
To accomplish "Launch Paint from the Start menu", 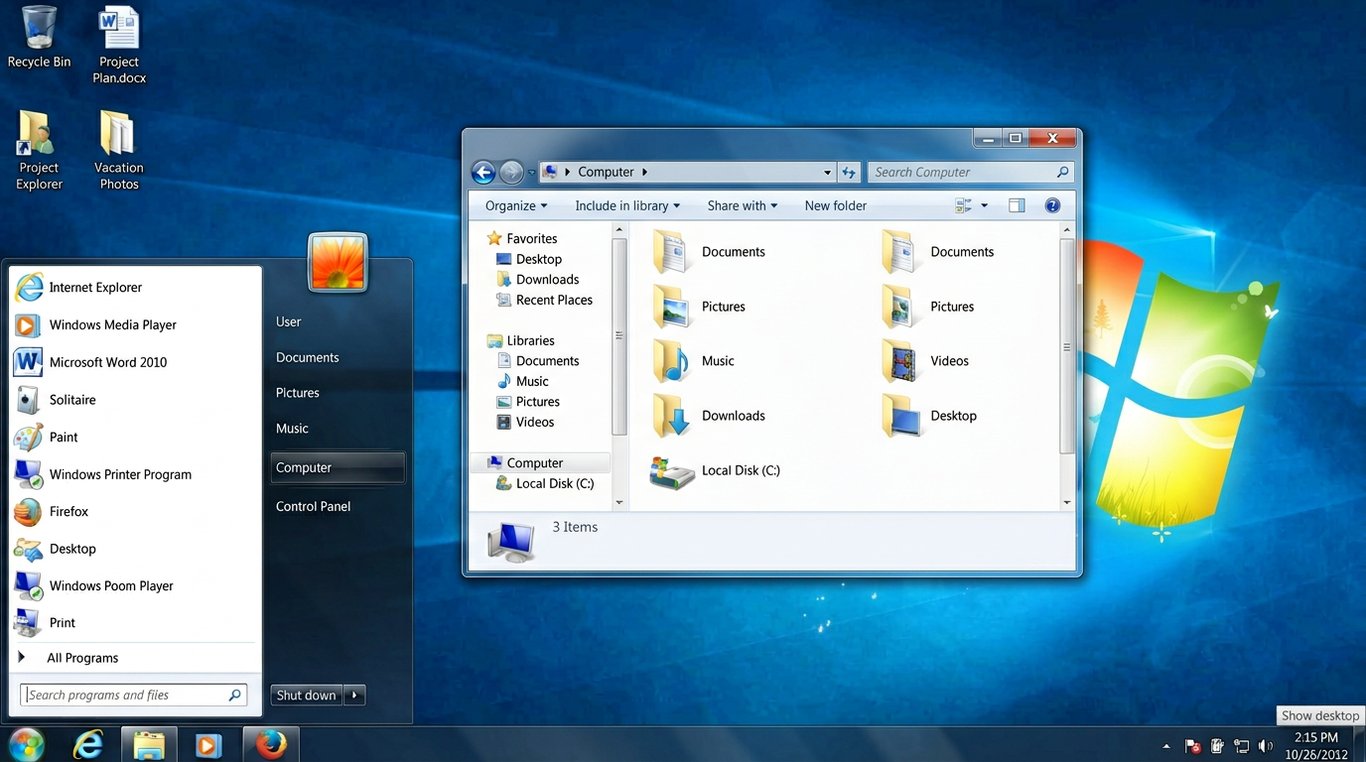I will coord(62,437).
